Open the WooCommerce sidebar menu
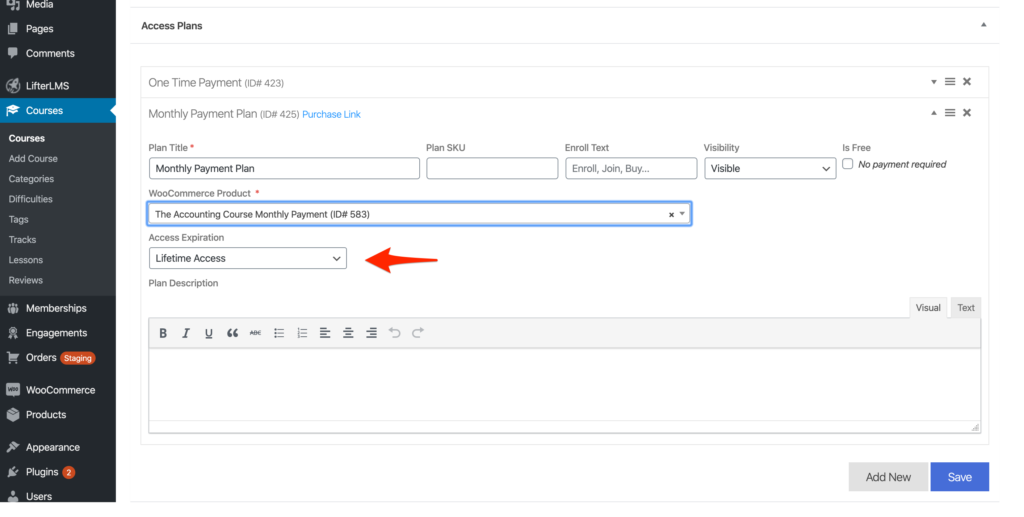Image resolution: width=1024 pixels, height=517 pixels. [x=60, y=390]
